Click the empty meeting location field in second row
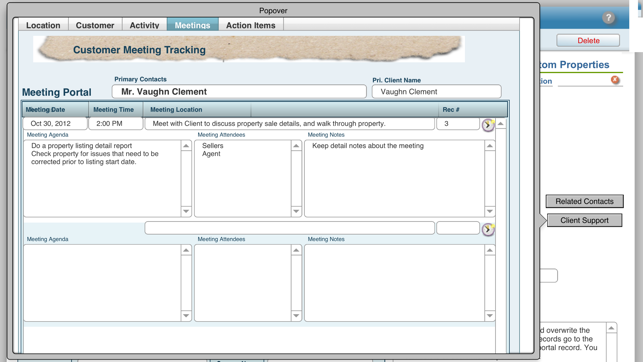The image size is (643, 362). pyautogui.click(x=290, y=228)
